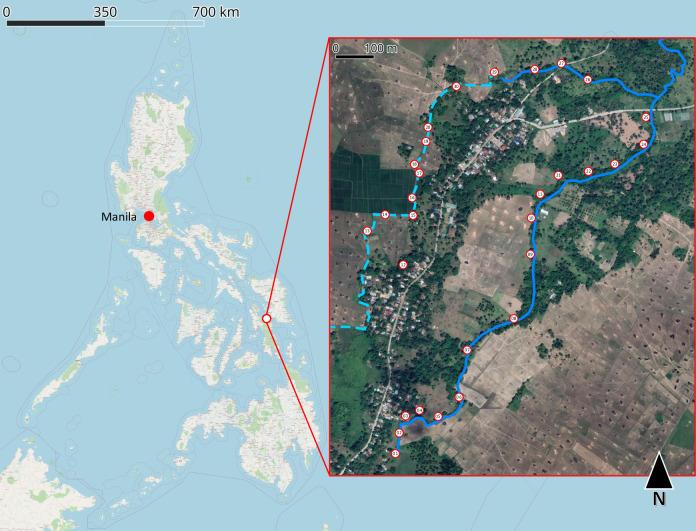
Task: Click the 350 scale bar label
Action: [105, 12]
